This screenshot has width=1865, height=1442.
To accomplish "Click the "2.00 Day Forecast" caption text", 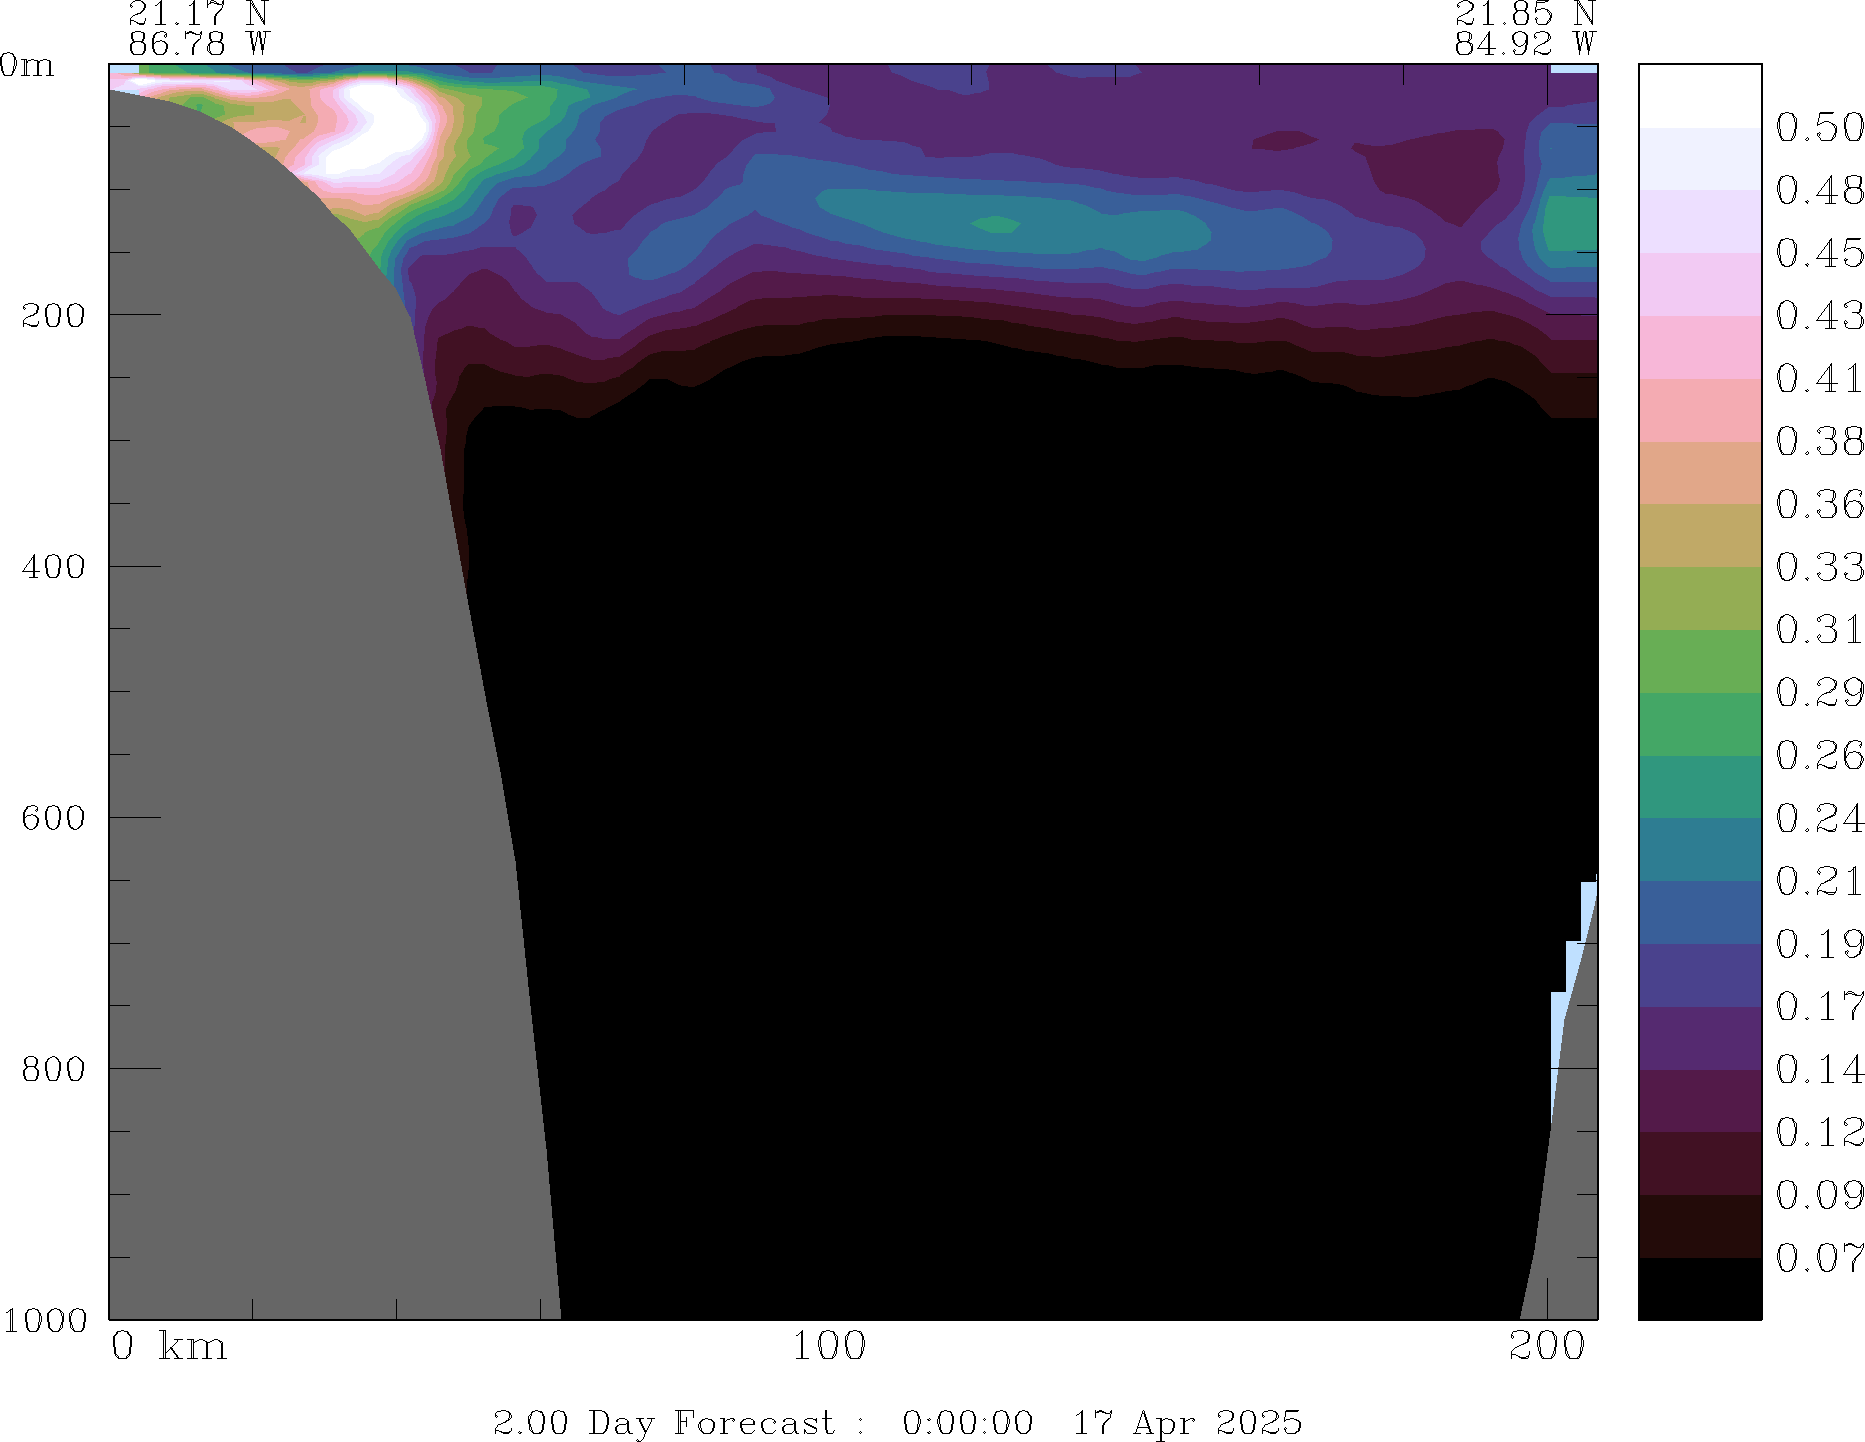I will [663, 1422].
